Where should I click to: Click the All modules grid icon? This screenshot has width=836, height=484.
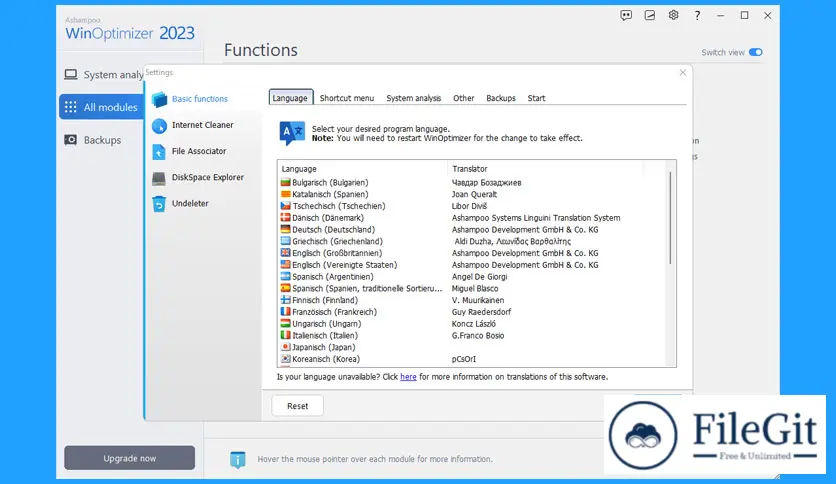pos(70,107)
